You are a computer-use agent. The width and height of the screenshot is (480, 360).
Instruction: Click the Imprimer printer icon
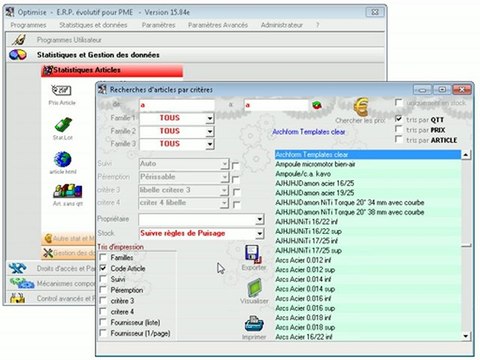point(254,323)
